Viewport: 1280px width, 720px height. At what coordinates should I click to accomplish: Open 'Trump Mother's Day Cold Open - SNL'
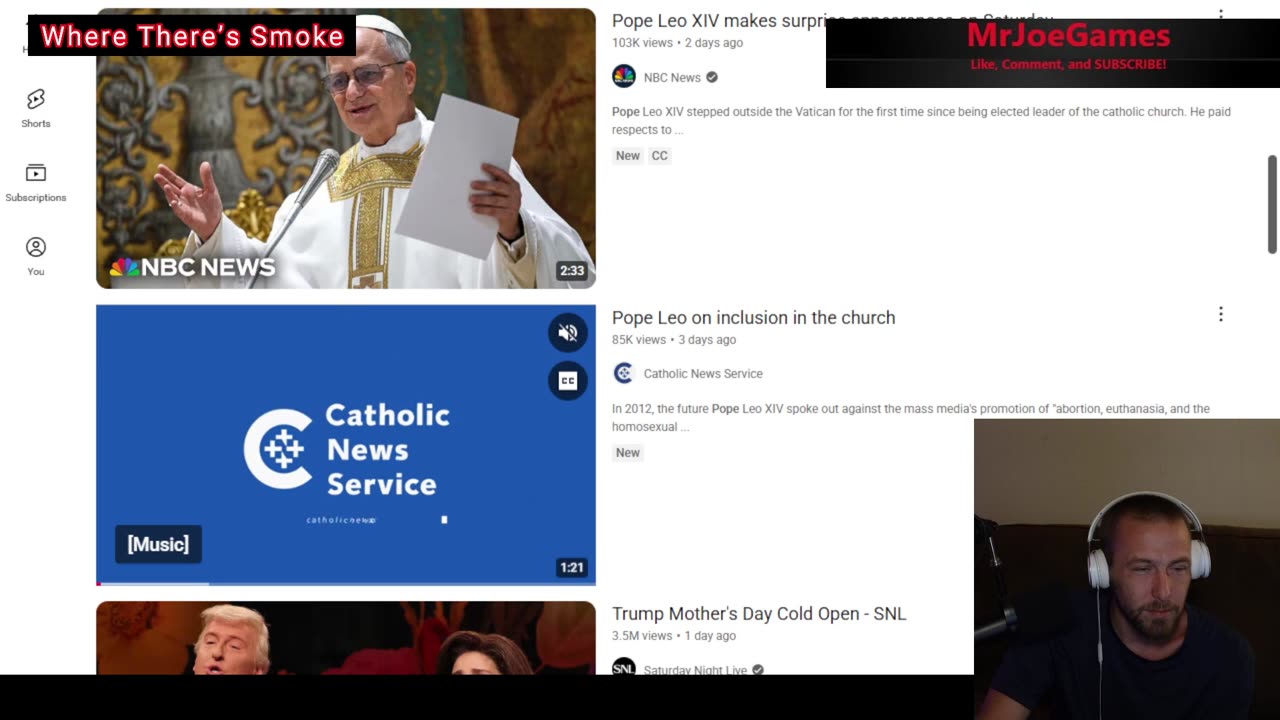coord(759,614)
